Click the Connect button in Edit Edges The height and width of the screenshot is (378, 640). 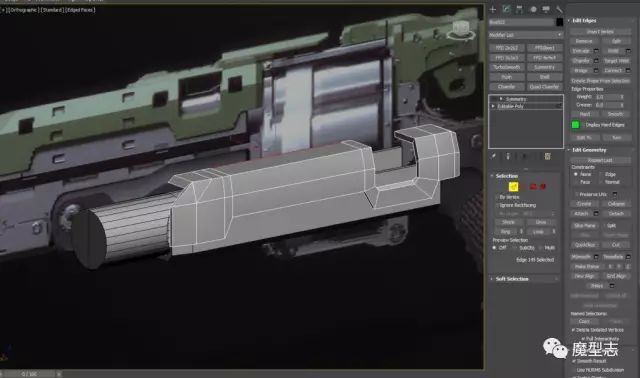[x=613, y=71]
